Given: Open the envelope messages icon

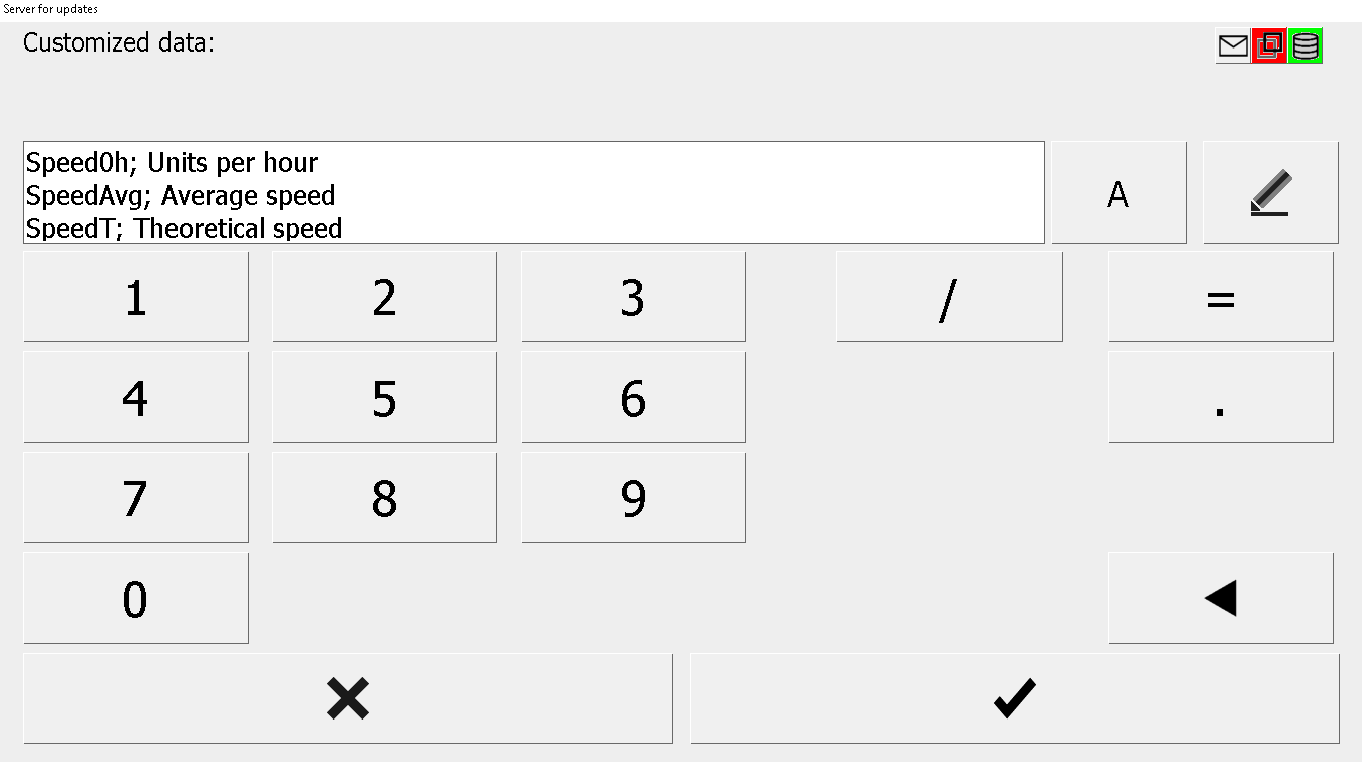Looking at the screenshot, I should coord(1233,46).
